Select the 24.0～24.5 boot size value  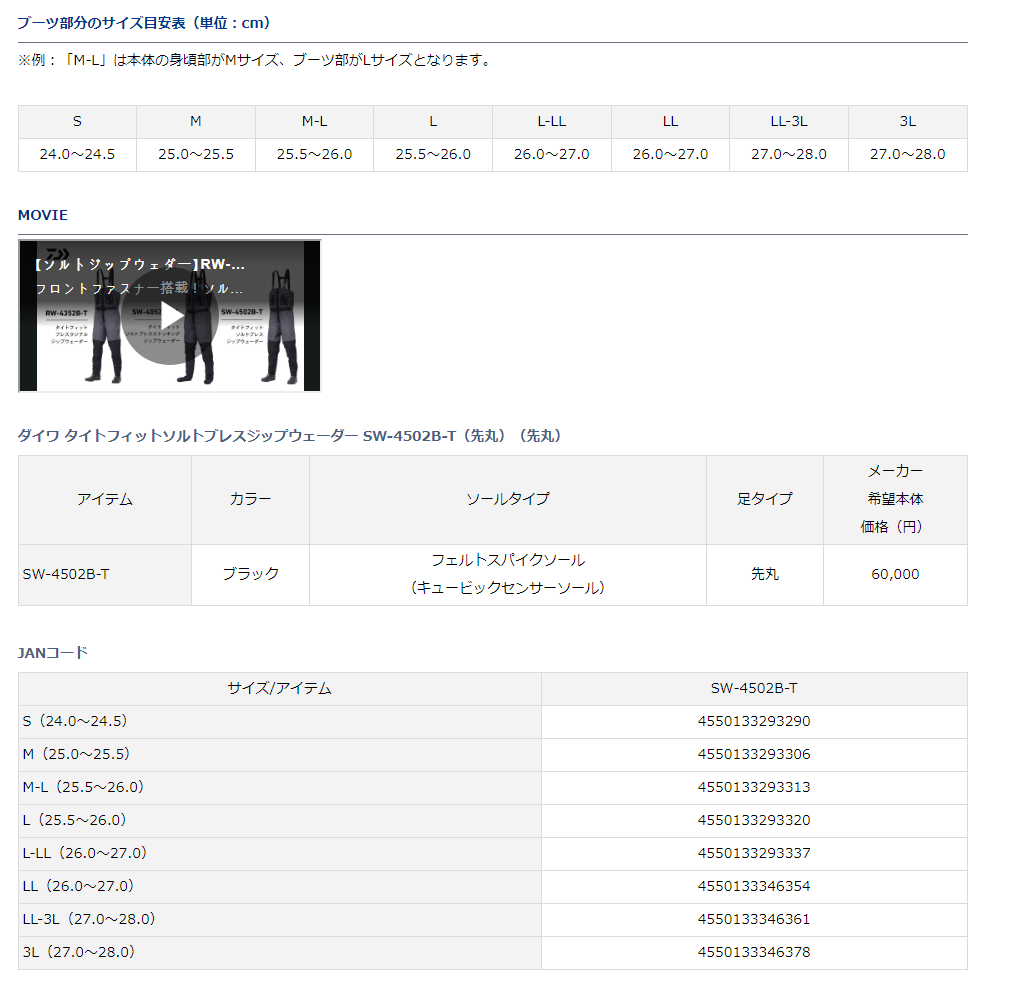77,154
